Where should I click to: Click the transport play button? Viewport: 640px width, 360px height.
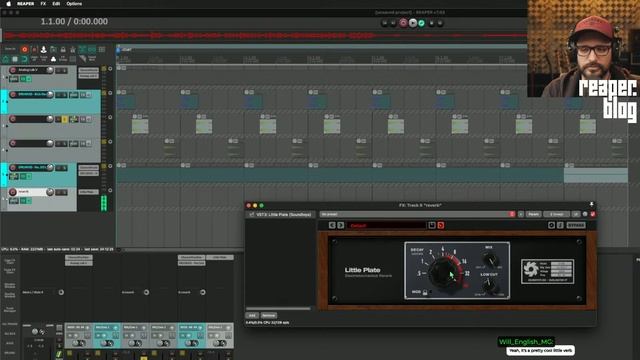click(x=413, y=23)
